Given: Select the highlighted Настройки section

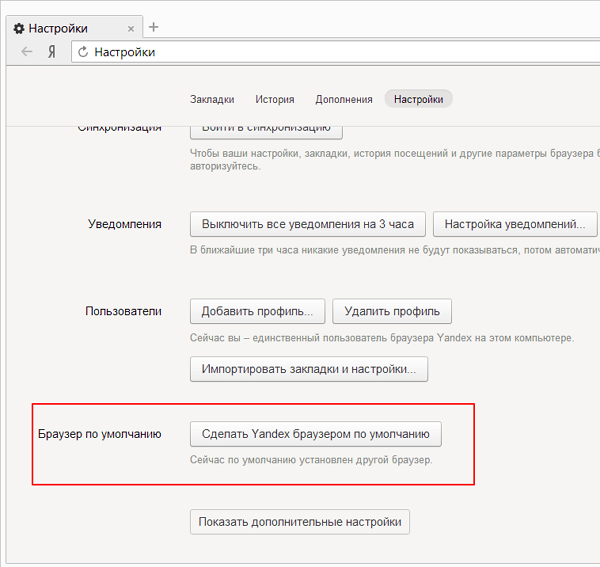Looking at the screenshot, I should click(x=419, y=99).
